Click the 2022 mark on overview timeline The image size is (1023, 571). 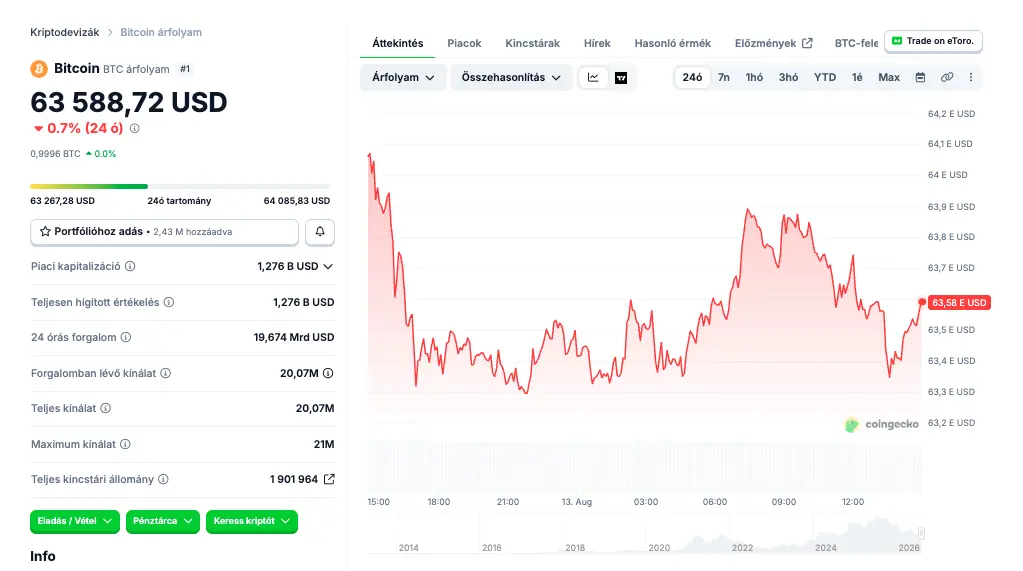pos(742,548)
